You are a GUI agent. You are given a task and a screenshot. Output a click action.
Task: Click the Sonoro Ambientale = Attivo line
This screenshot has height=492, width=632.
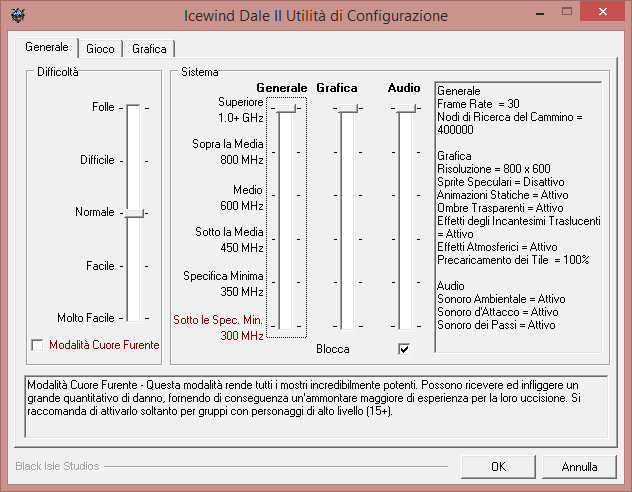point(501,299)
